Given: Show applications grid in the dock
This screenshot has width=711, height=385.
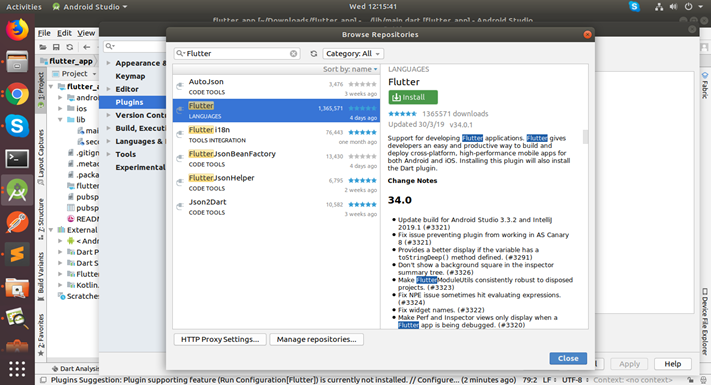Looking at the screenshot, I should pyautogui.click(x=17, y=369).
